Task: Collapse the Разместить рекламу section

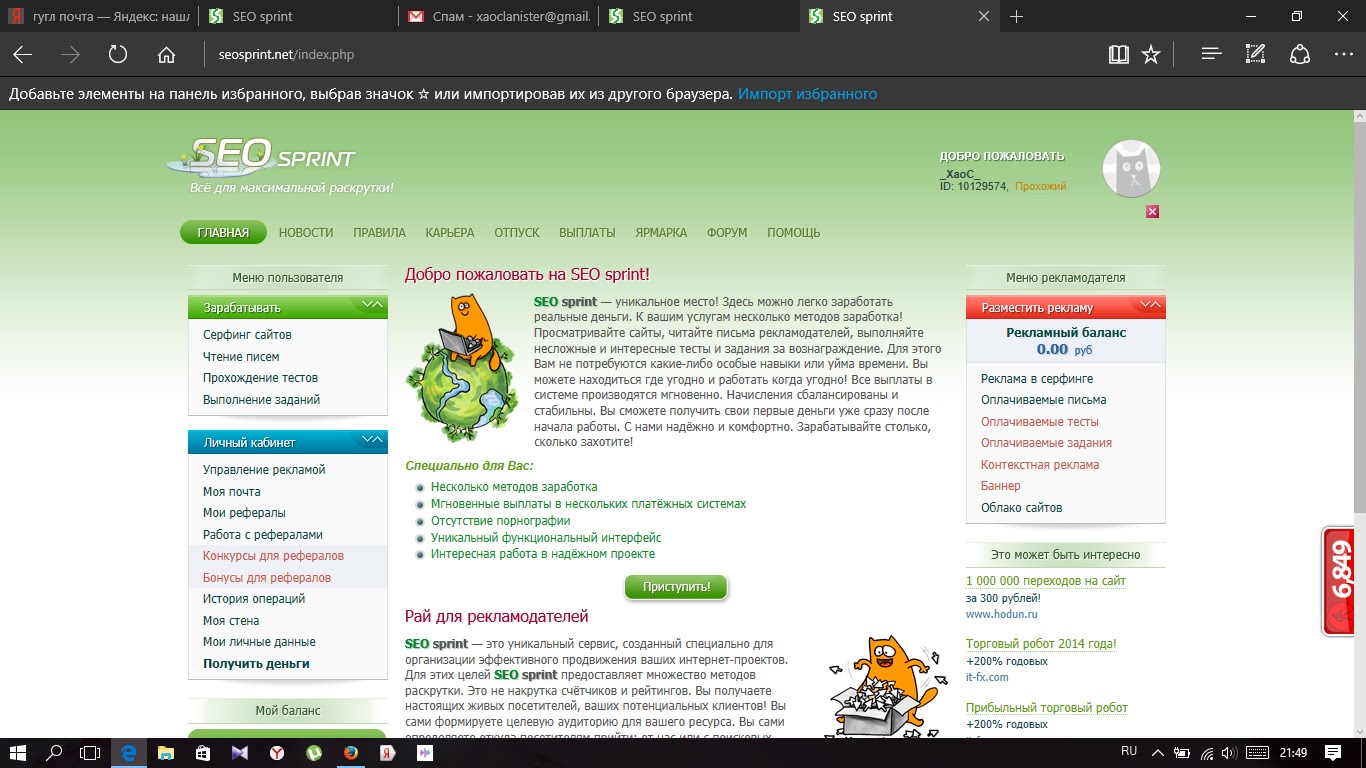Action: (1150, 305)
